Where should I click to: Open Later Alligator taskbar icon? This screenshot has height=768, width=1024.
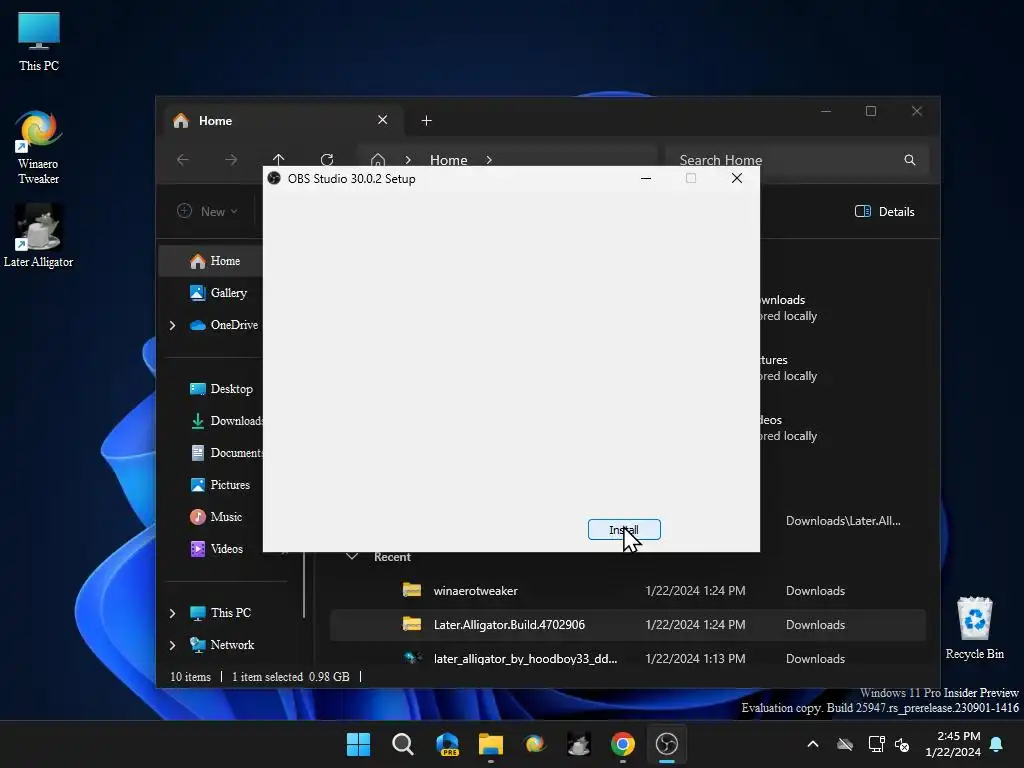click(x=579, y=744)
